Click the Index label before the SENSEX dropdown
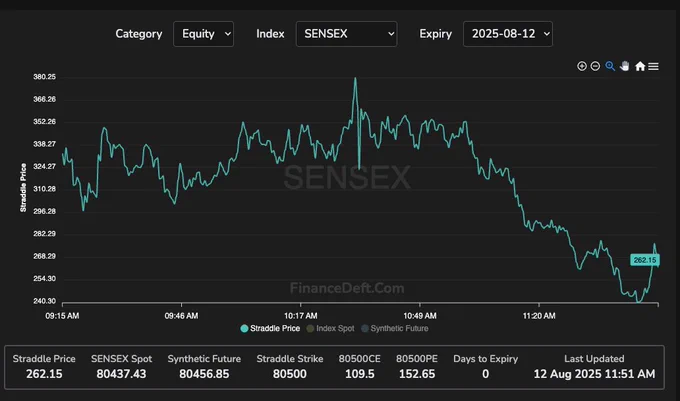 pyautogui.click(x=270, y=34)
